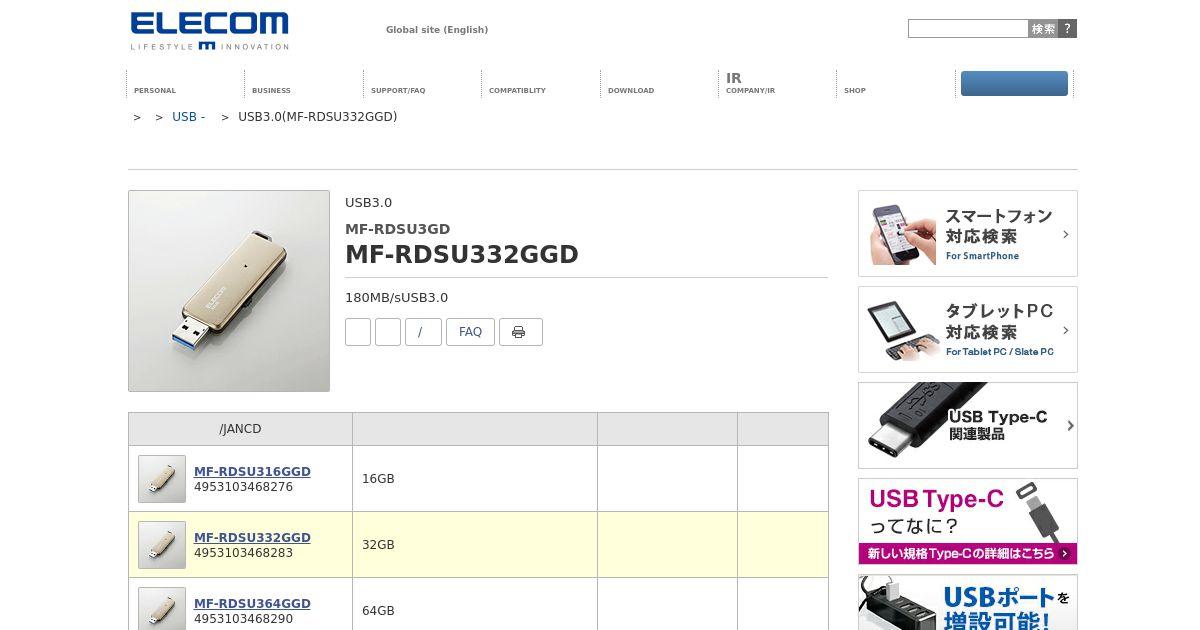This screenshot has height=630, width=1200.
Task: Click the 16GB capacity cell
Action: (475, 479)
